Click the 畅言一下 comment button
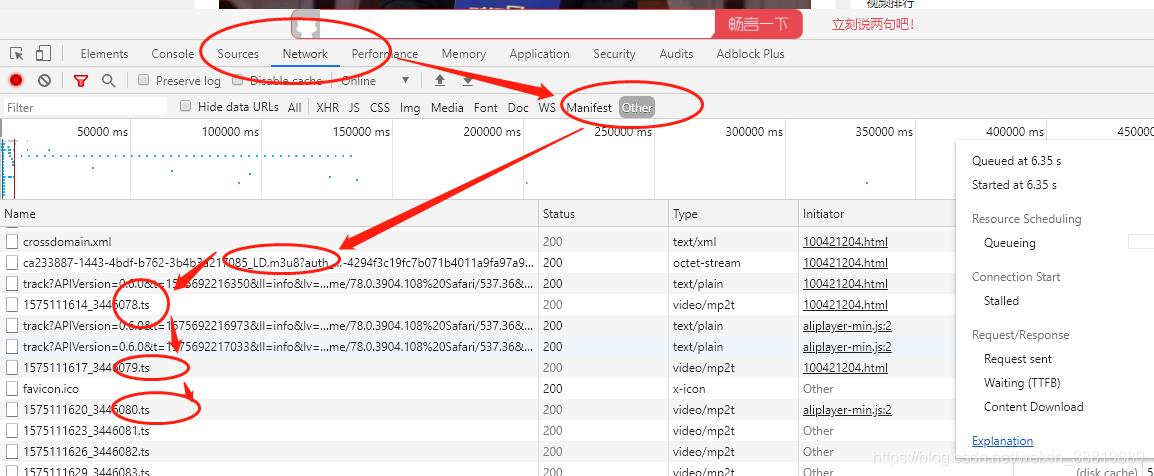Image resolution: width=1154 pixels, height=476 pixels. (758, 24)
